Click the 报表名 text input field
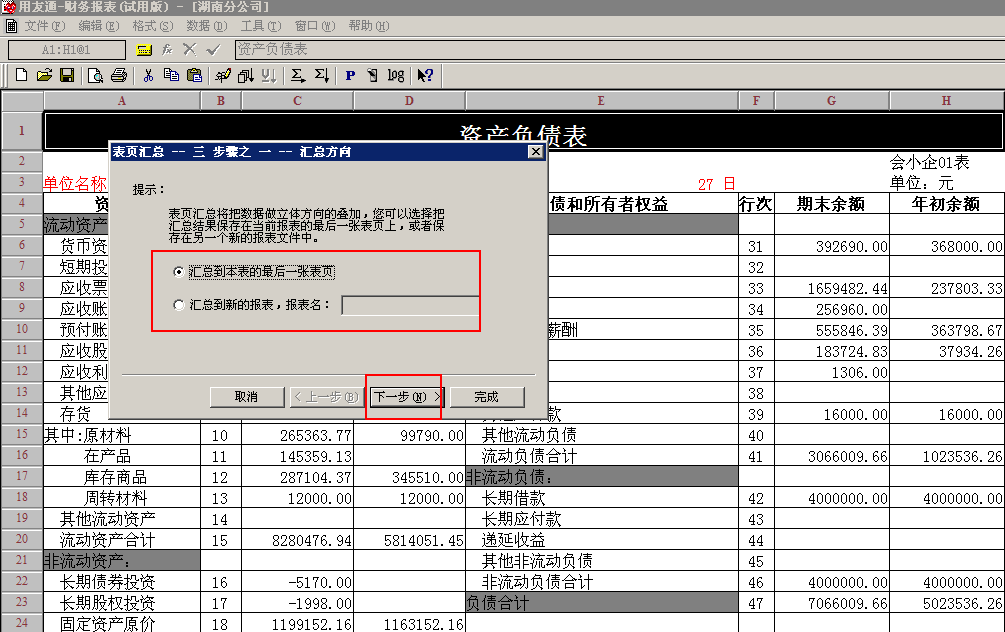This screenshot has height=632, width=1005. [x=410, y=305]
